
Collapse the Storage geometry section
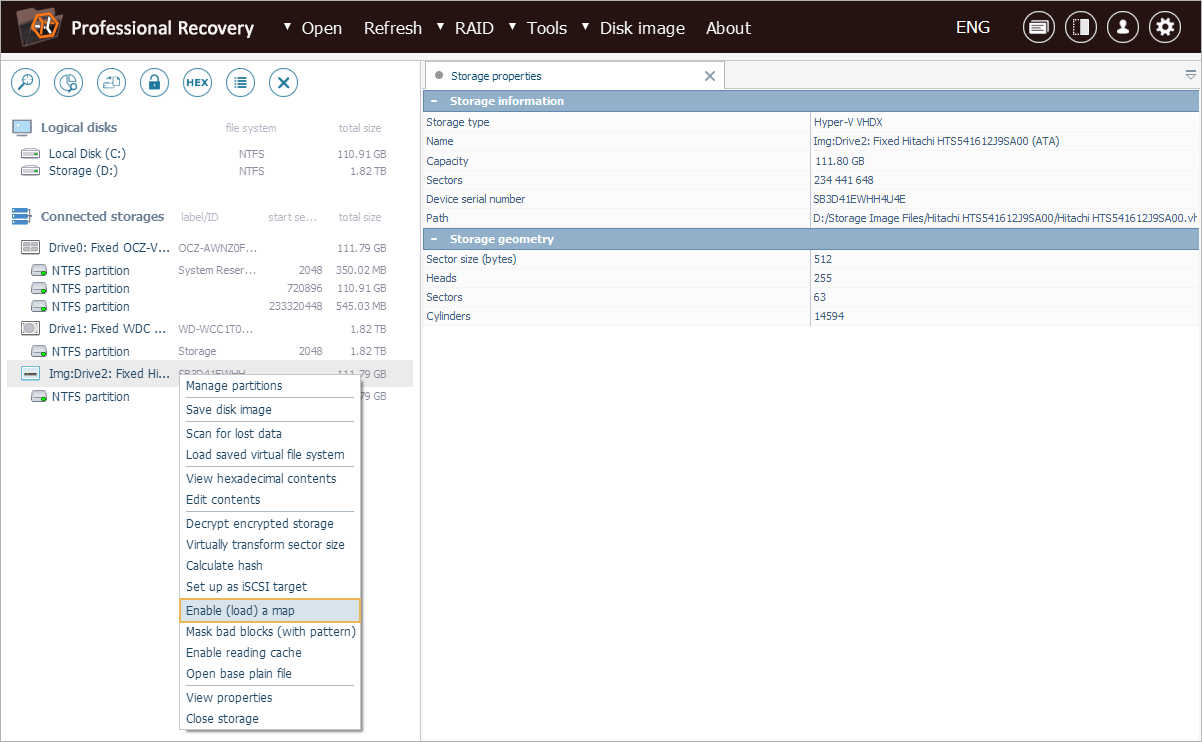coord(434,239)
